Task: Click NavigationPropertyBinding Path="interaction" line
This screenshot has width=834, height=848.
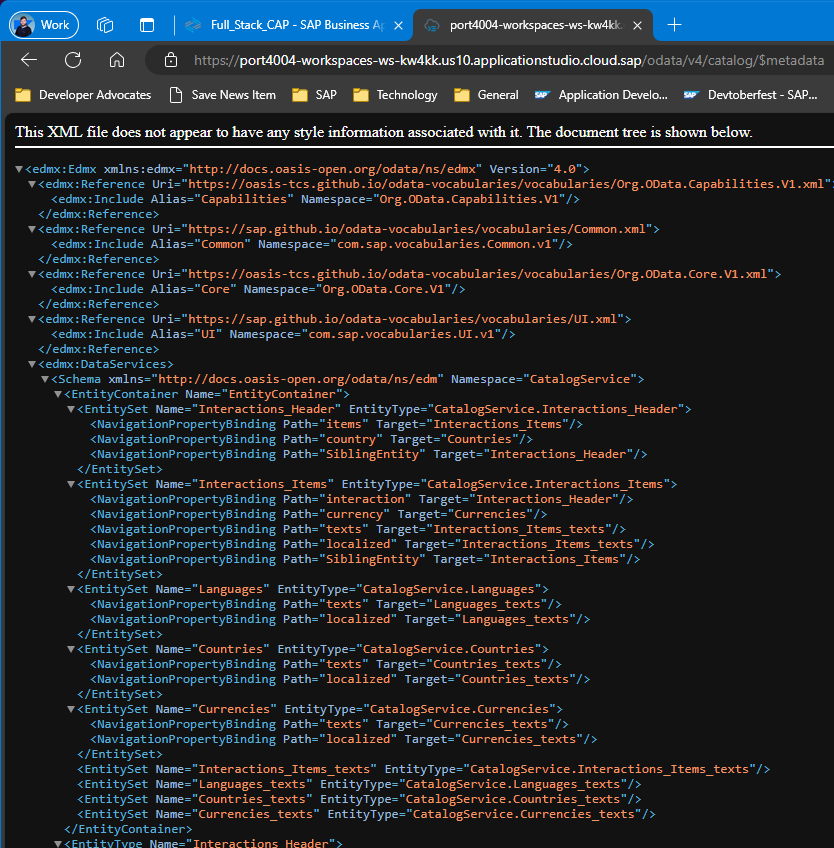Action: (x=361, y=499)
